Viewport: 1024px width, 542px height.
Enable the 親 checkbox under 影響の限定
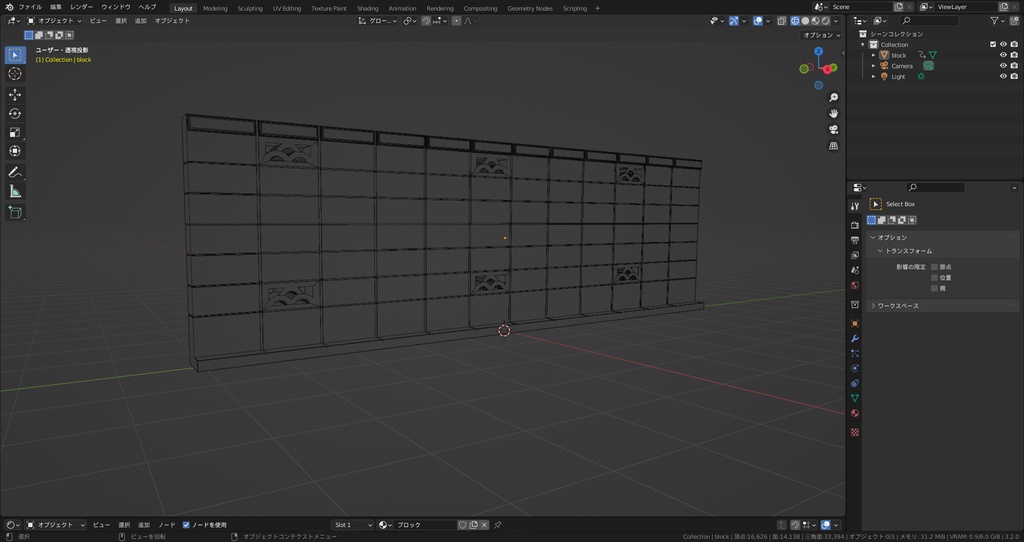click(x=935, y=288)
